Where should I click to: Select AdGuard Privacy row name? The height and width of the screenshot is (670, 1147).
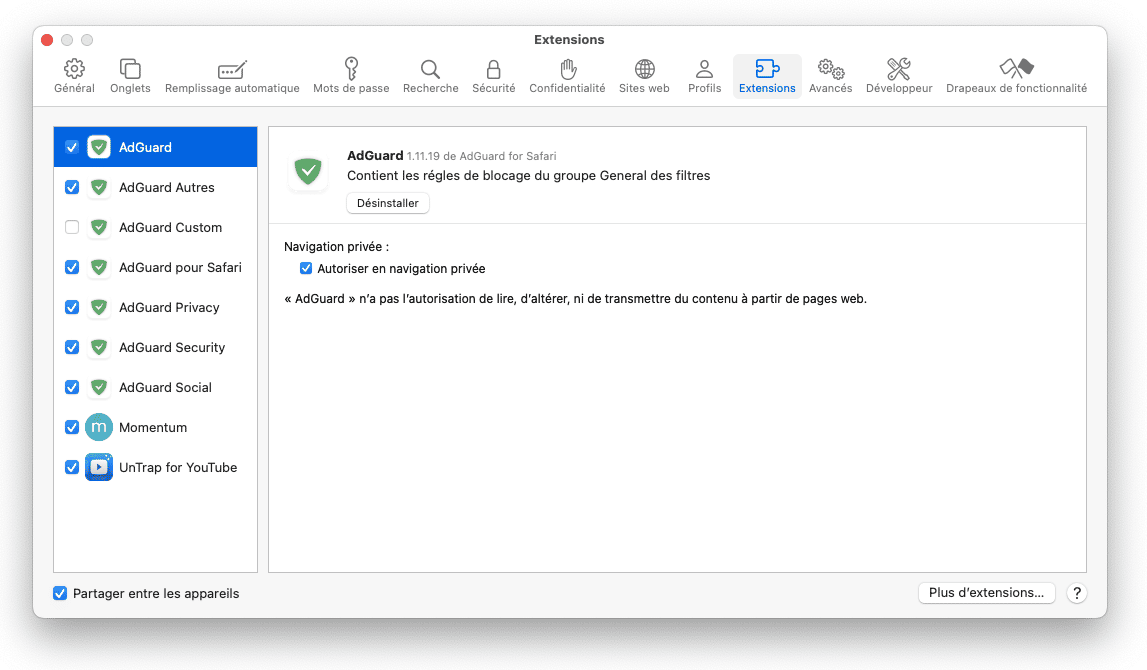coord(169,307)
